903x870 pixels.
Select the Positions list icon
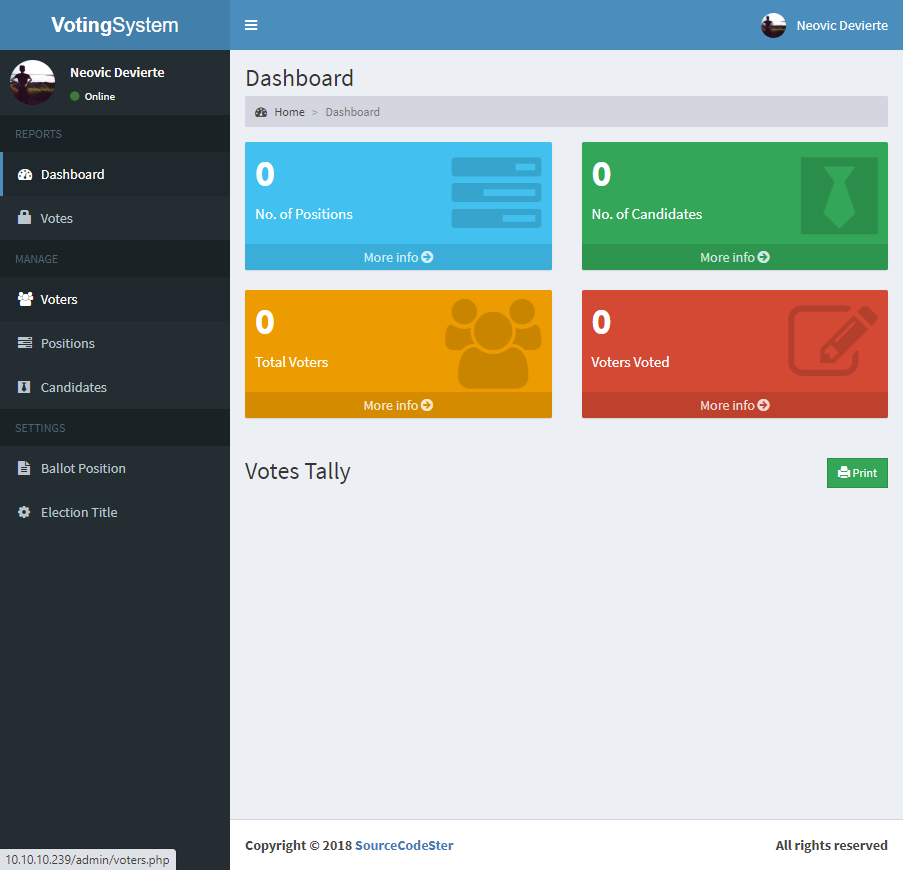(x=23, y=343)
